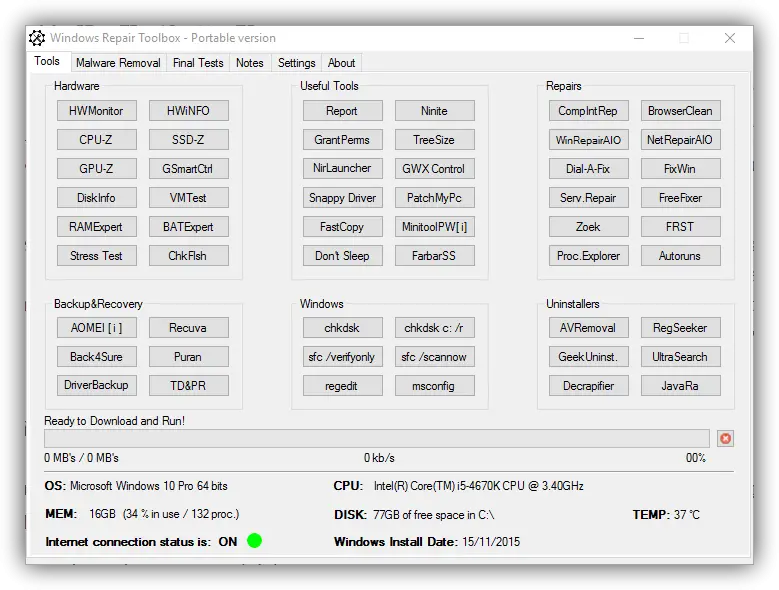Click the JavaRa button

click(x=681, y=385)
